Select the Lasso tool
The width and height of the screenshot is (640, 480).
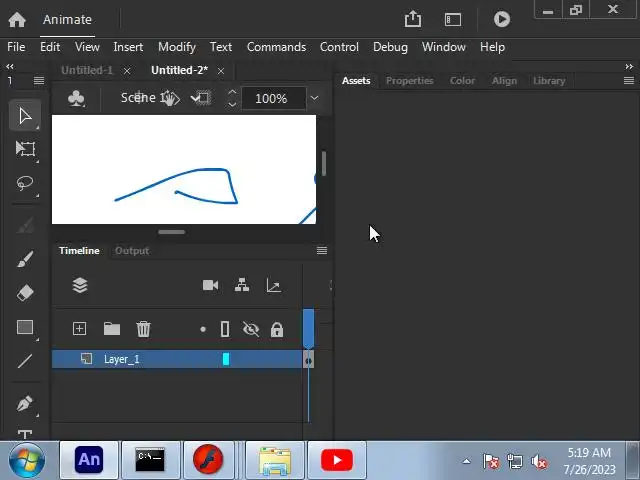pyautogui.click(x=25, y=183)
